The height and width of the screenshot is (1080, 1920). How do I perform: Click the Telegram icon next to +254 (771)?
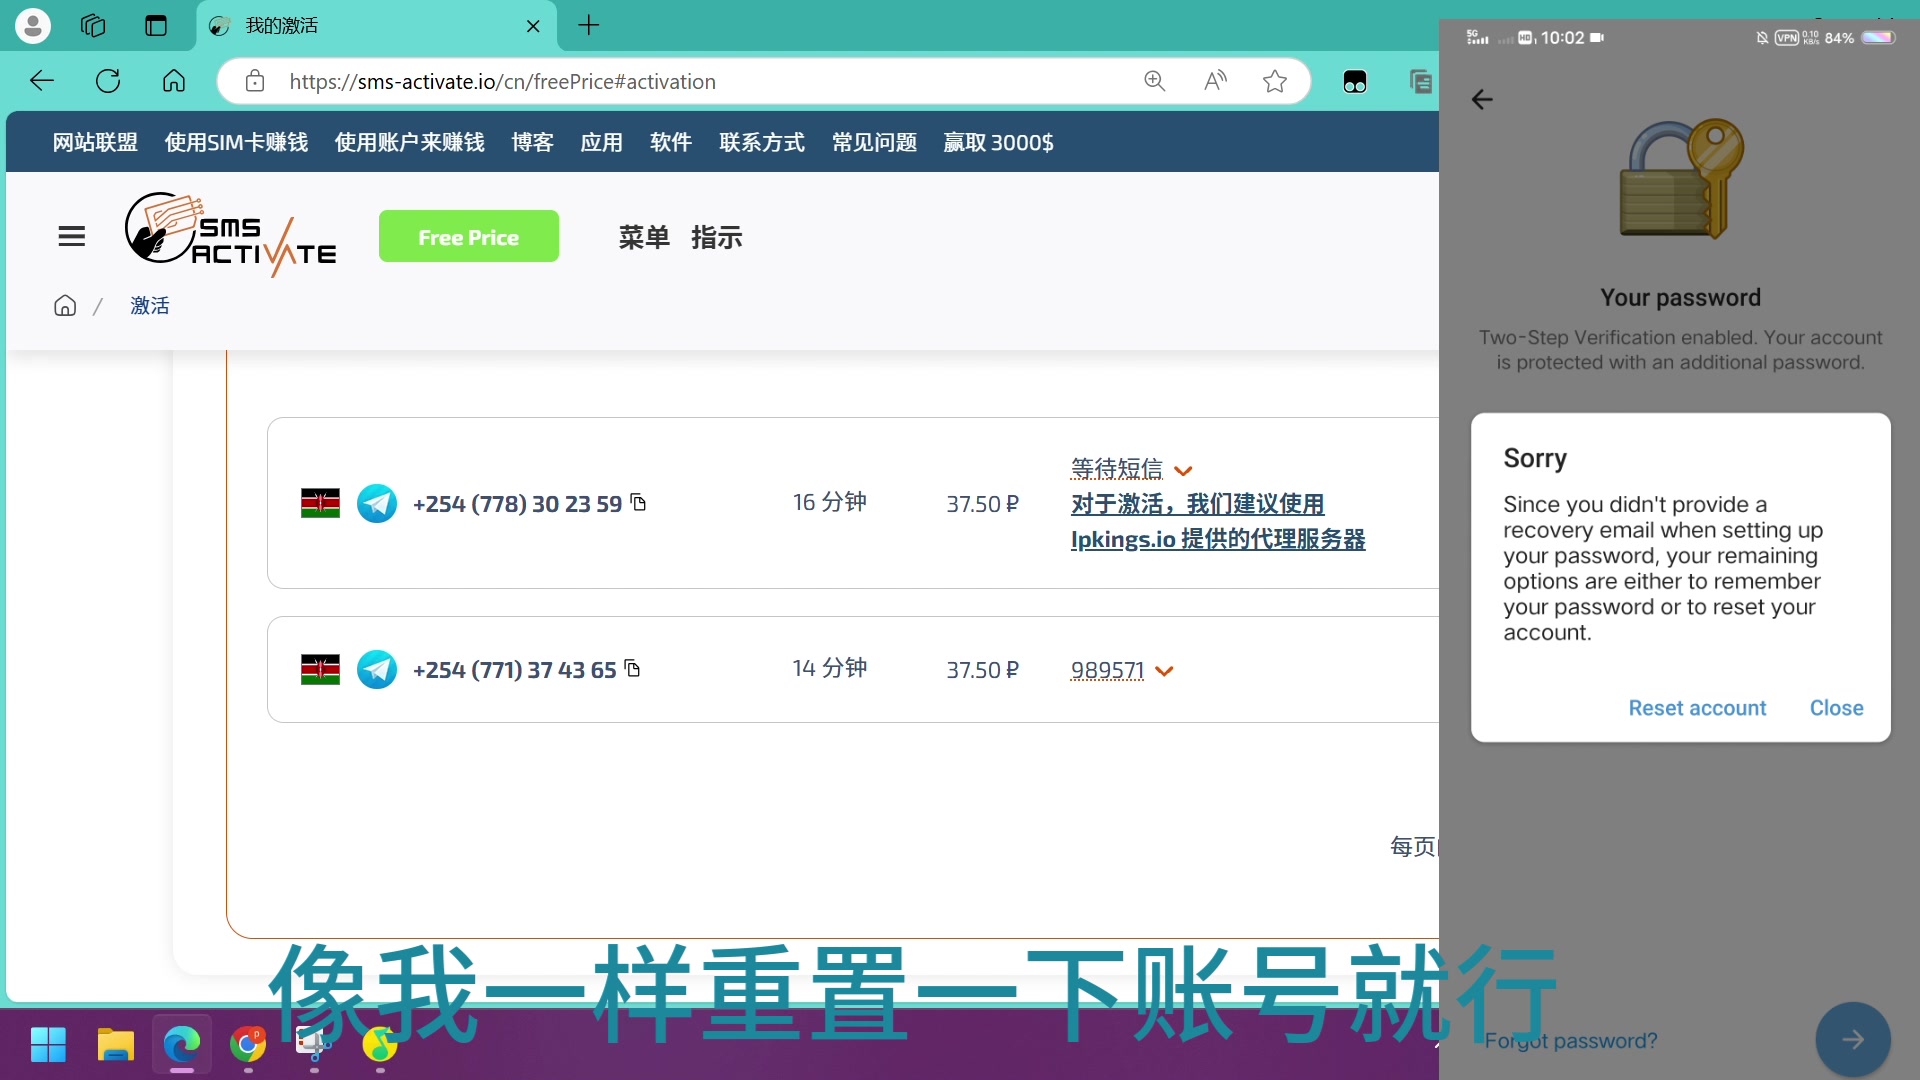[x=376, y=670]
